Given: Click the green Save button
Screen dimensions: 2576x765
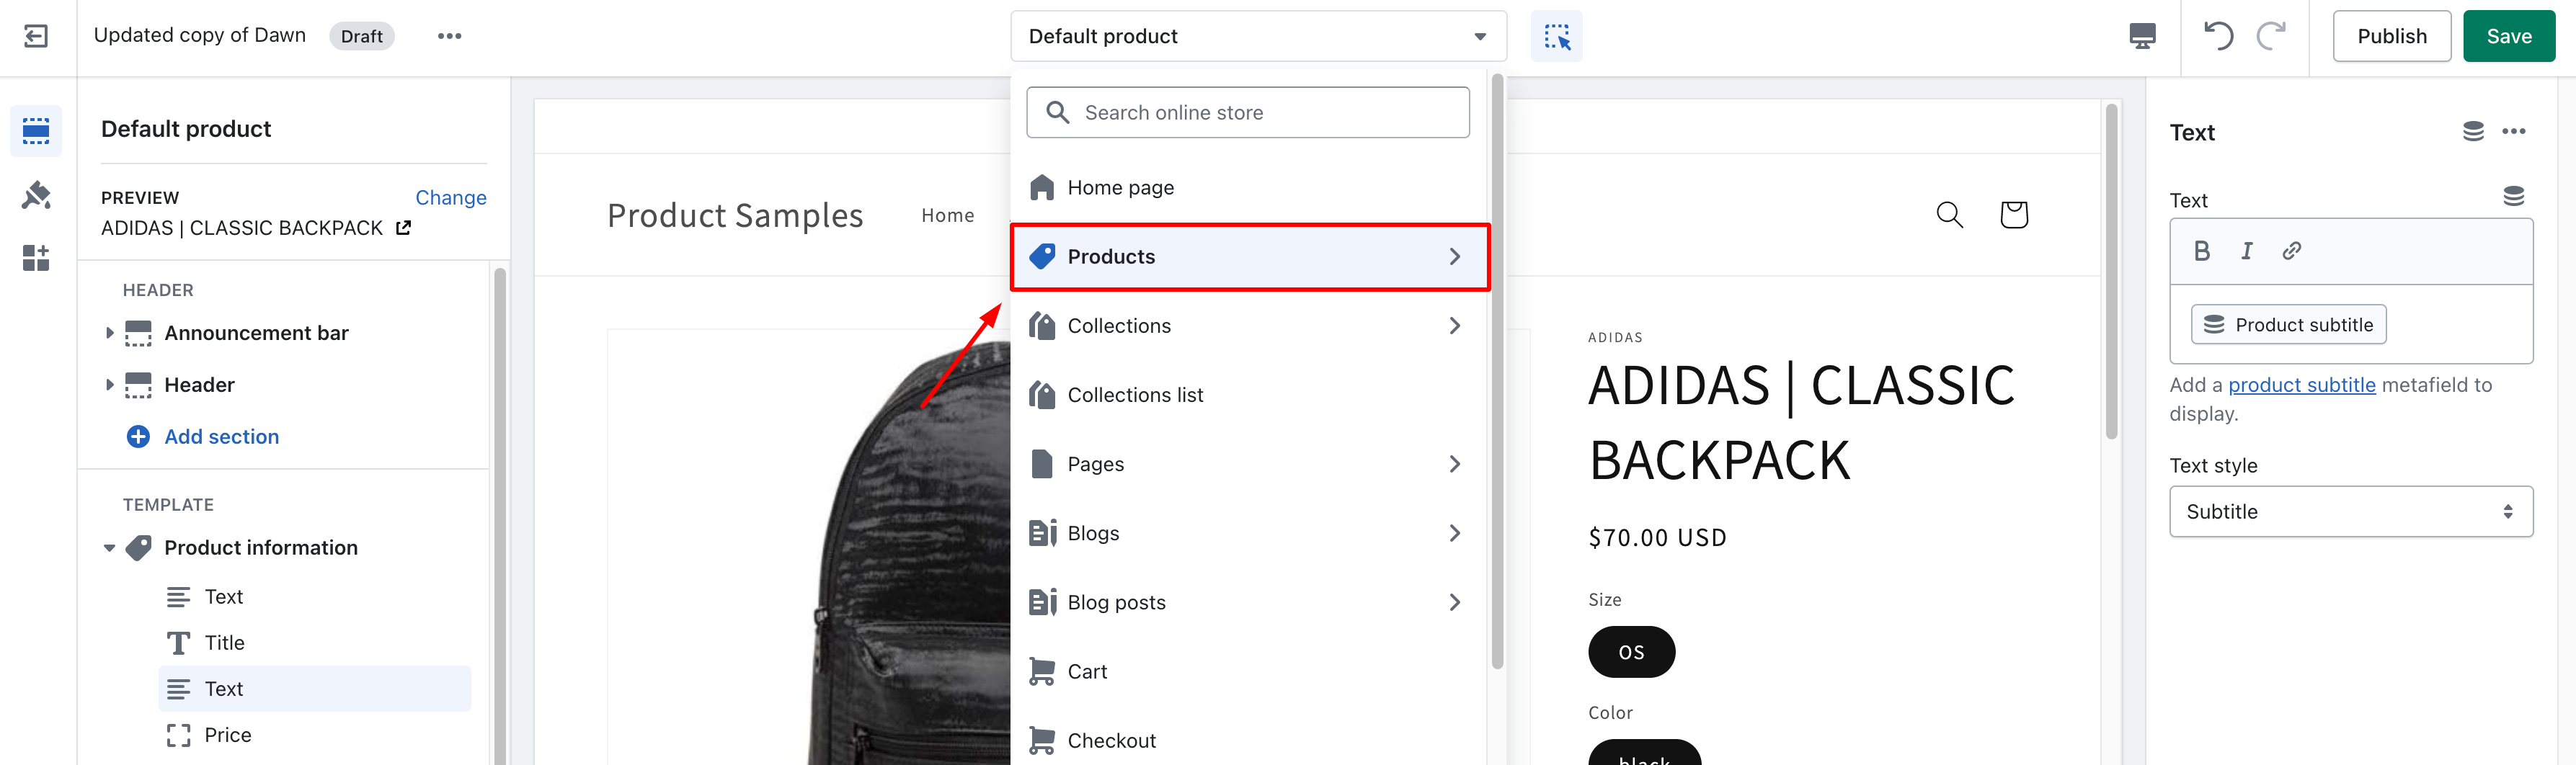Looking at the screenshot, I should pyautogui.click(x=2508, y=37).
